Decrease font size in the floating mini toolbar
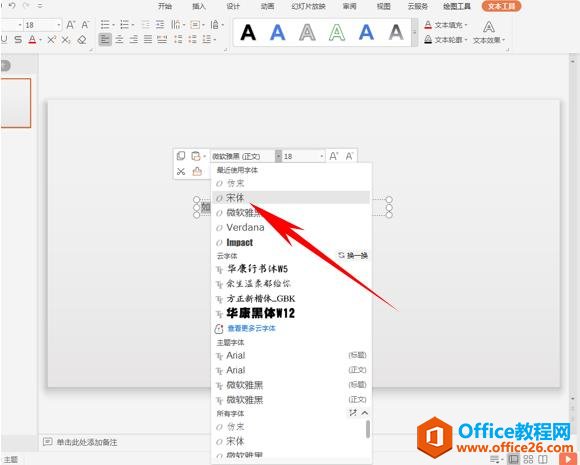Screen dimensions: 580x465 (x=349, y=156)
